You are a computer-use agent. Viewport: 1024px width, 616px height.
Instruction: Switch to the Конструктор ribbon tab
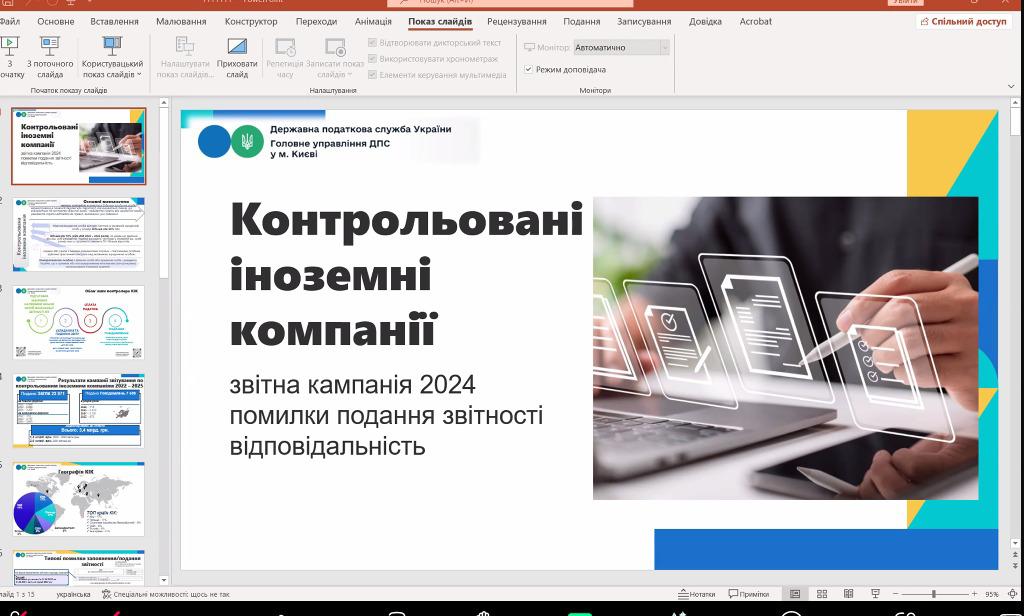point(251,22)
